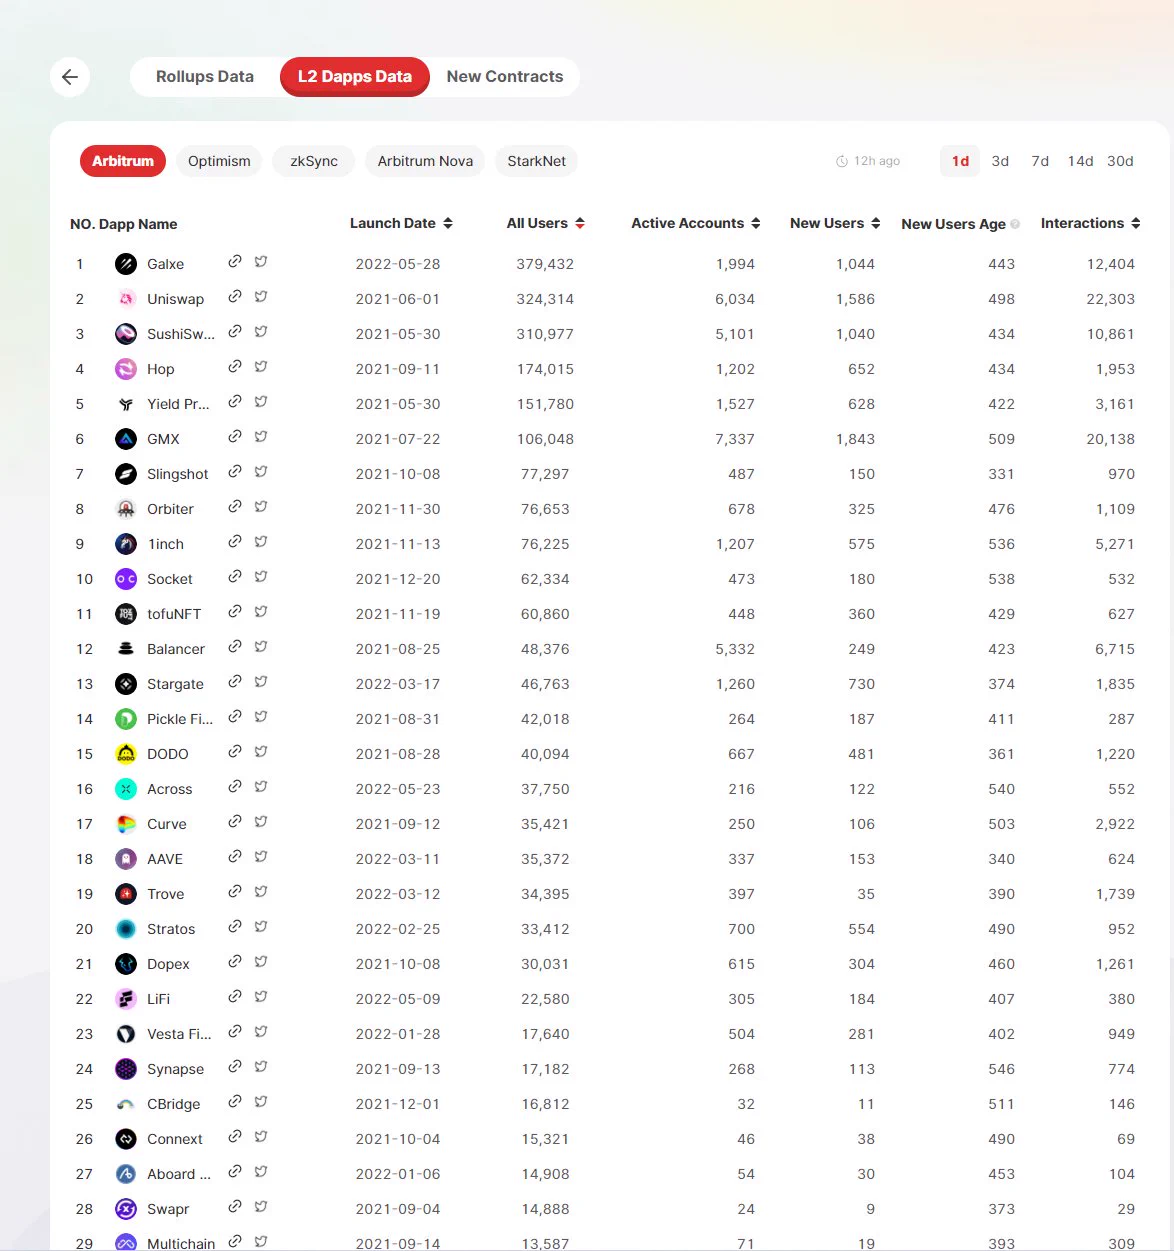Open Curve's Twitter icon

tap(261, 822)
